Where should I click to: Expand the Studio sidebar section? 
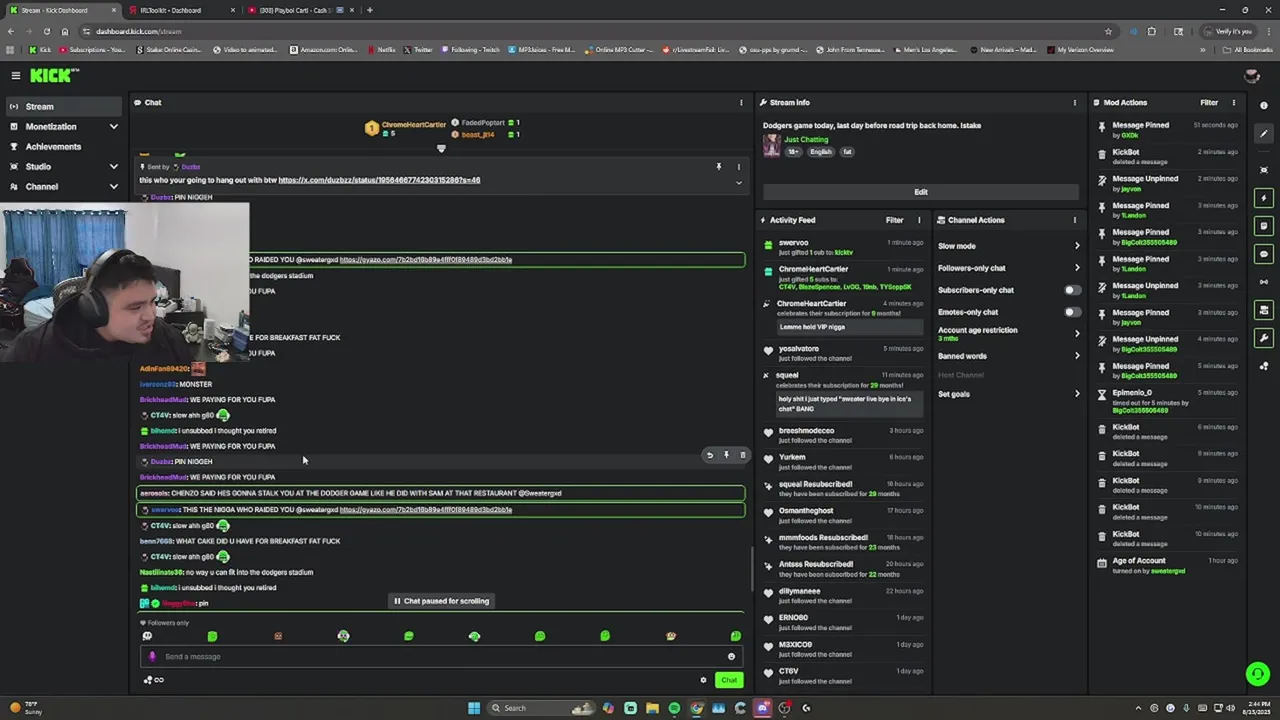point(62,166)
